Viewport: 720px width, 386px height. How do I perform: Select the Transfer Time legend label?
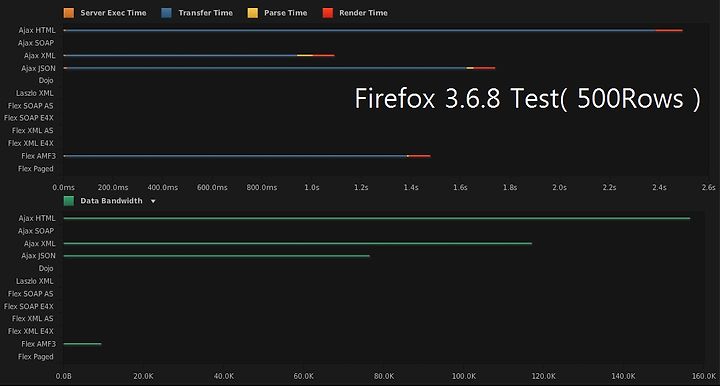pyautogui.click(x=206, y=13)
